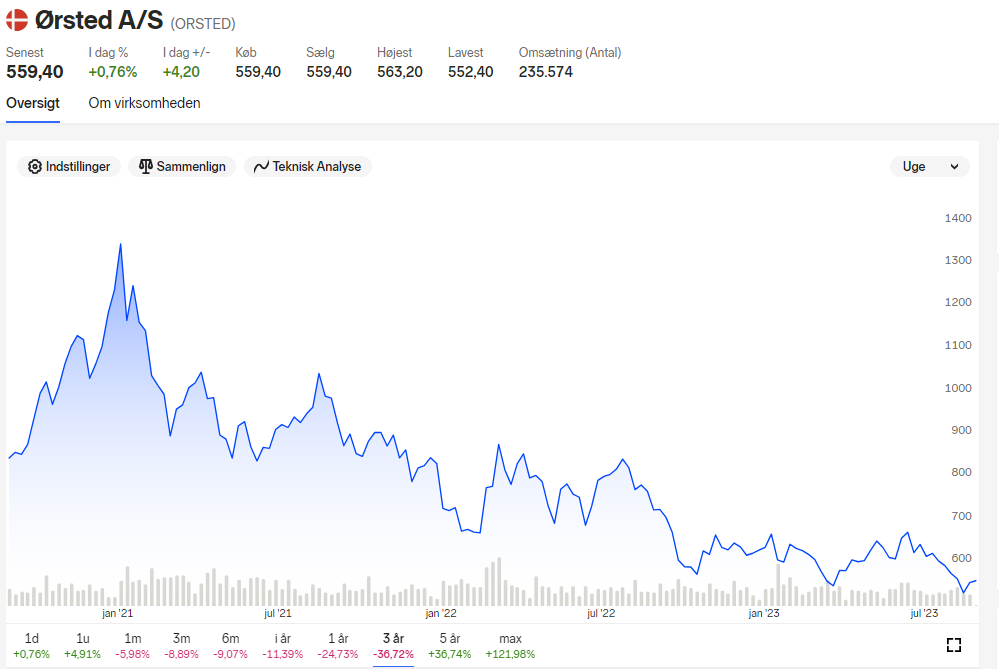Click the jan '21 axis label
The image size is (999, 669).
[117, 613]
